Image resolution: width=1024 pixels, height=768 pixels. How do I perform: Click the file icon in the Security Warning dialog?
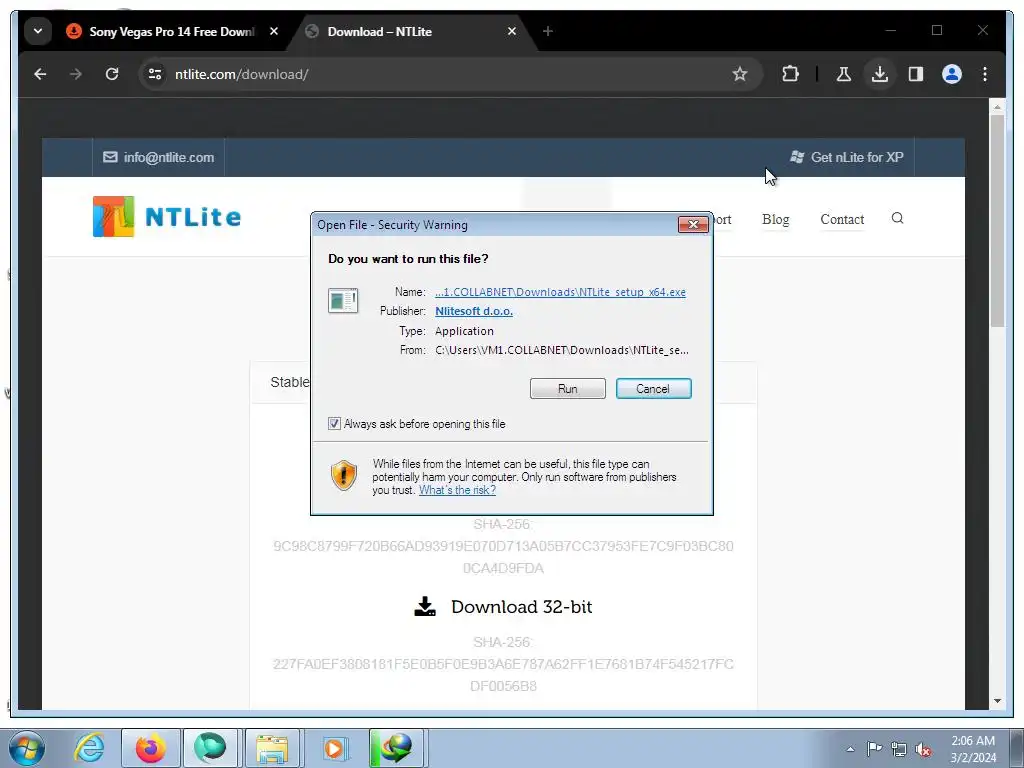(343, 301)
